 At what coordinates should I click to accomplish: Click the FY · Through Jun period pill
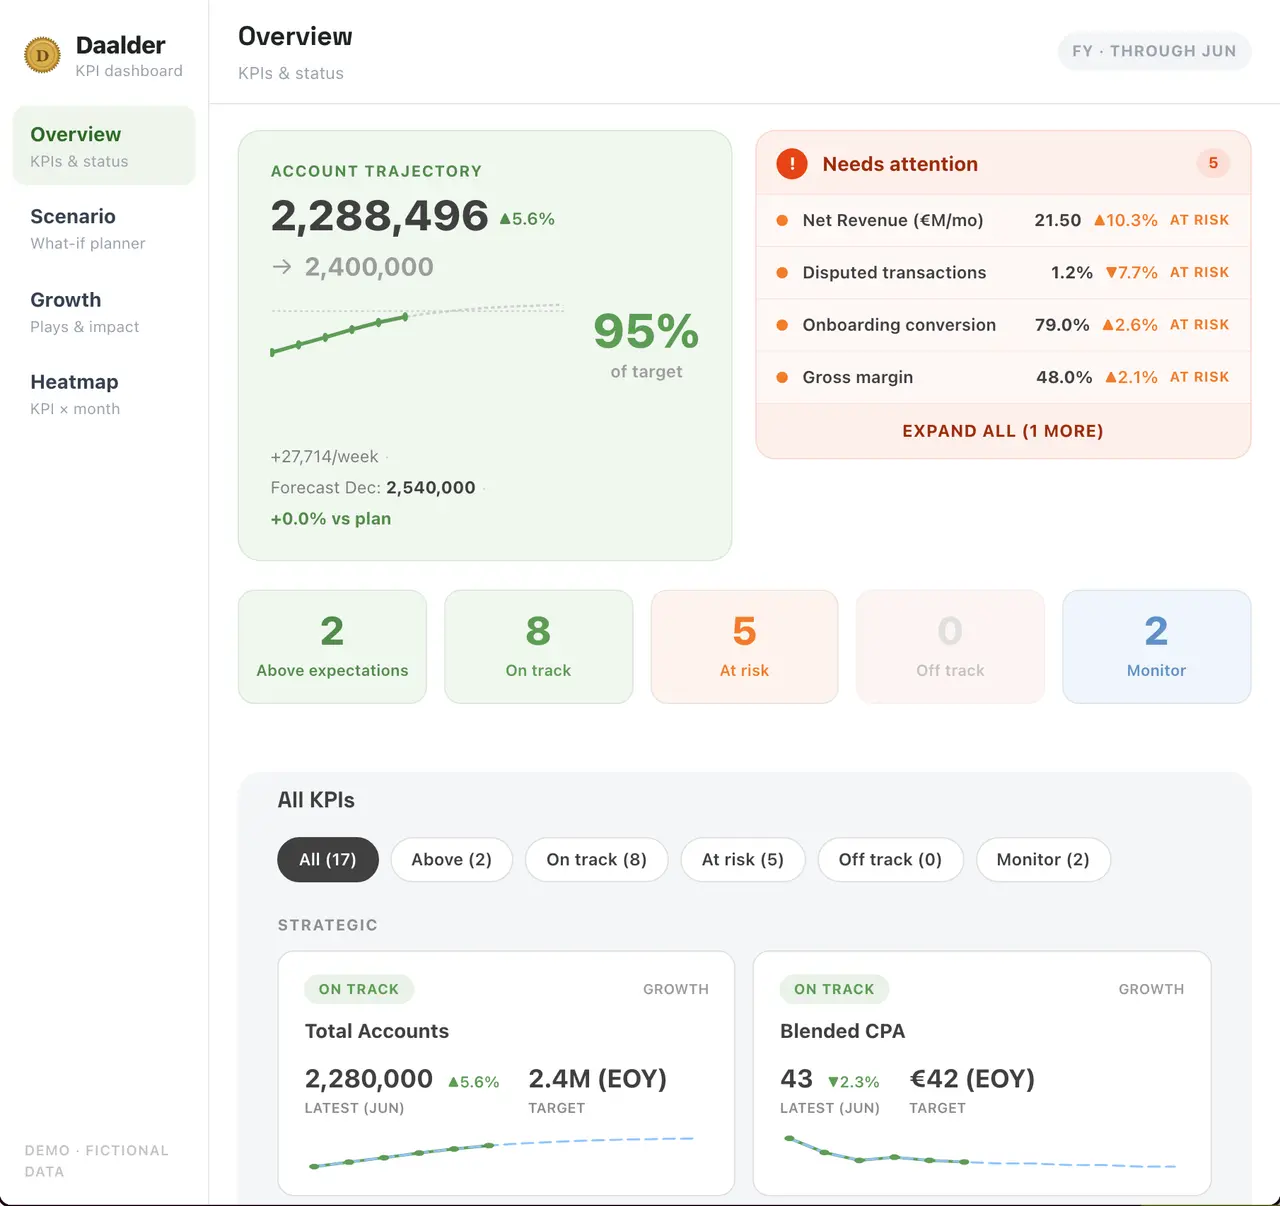pos(1154,51)
